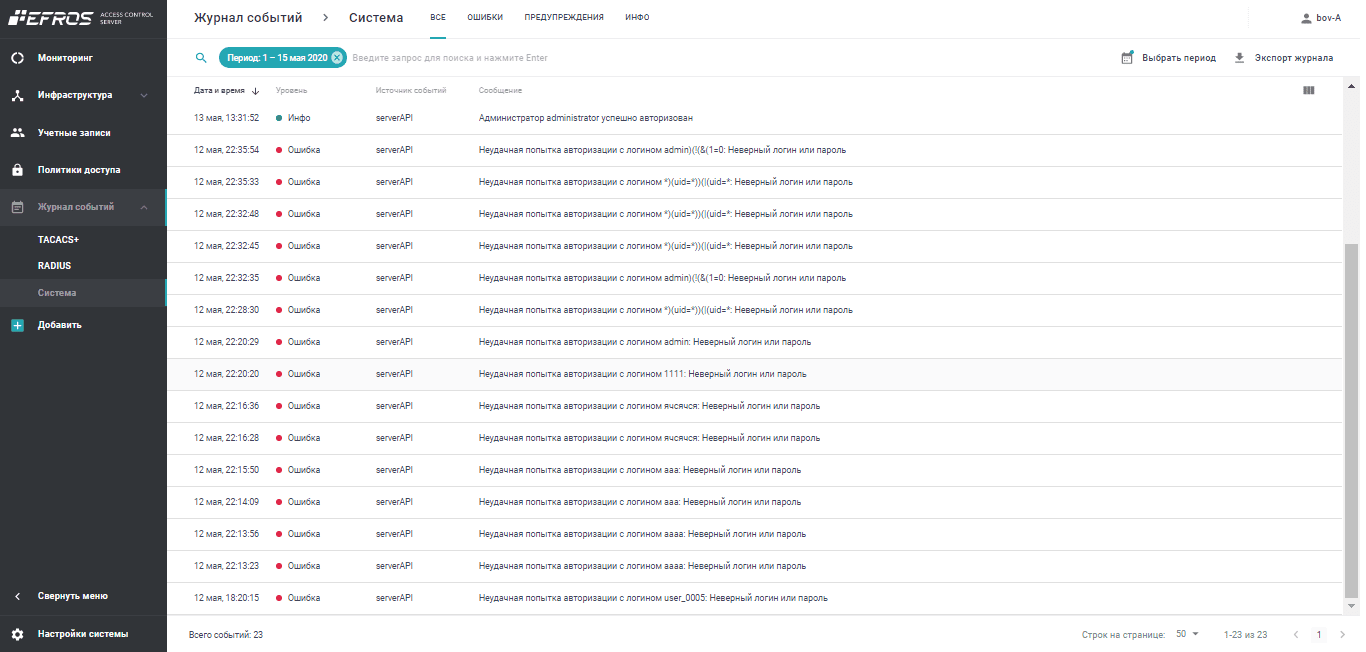1366x652 pixels.
Task: Click the search magnifier icon
Action: pos(201,58)
